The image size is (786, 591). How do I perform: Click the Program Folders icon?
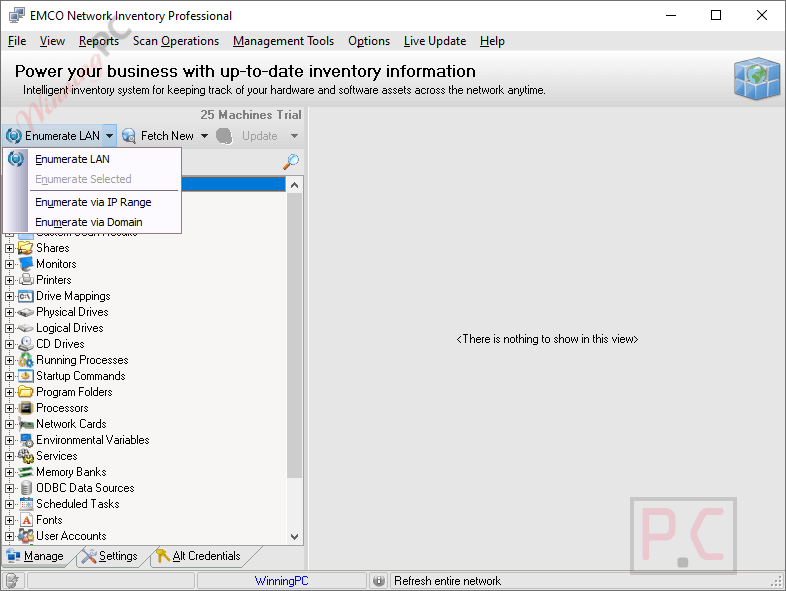pos(26,392)
